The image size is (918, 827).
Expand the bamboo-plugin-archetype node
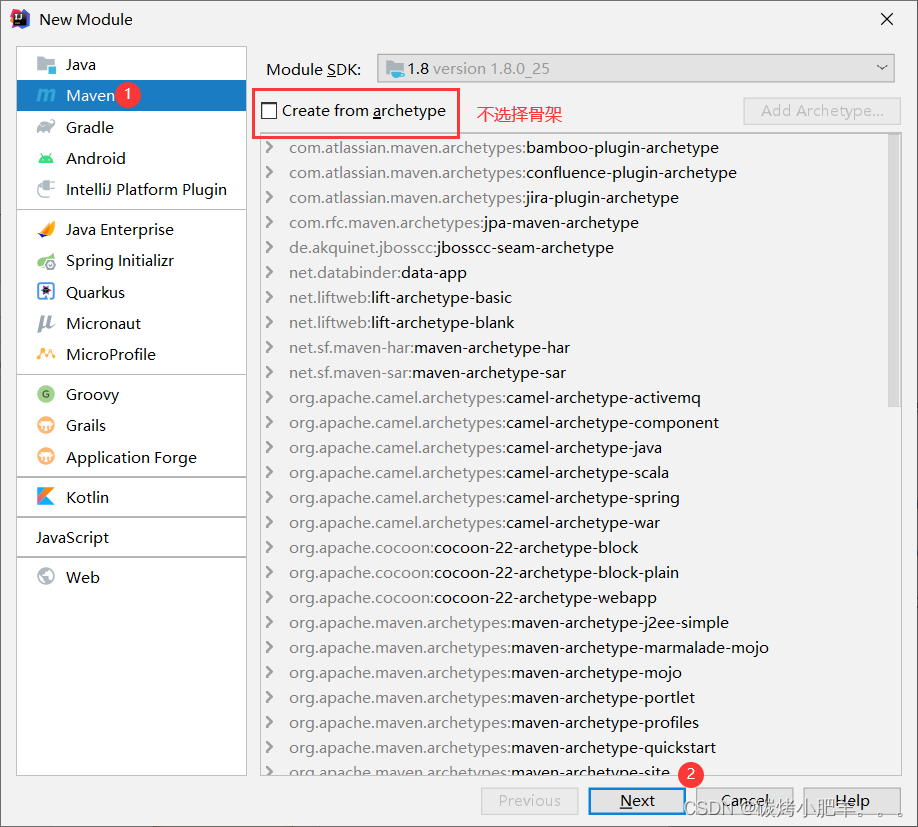269,147
